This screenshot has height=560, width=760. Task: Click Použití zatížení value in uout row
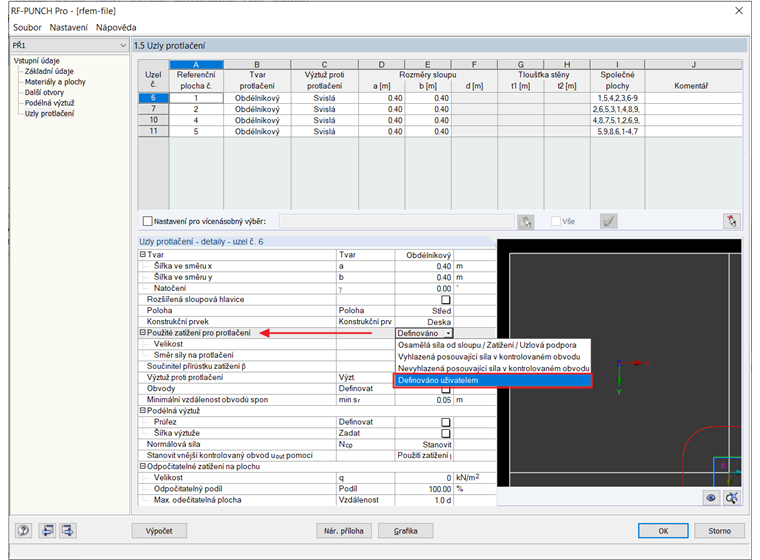(x=424, y=456)
